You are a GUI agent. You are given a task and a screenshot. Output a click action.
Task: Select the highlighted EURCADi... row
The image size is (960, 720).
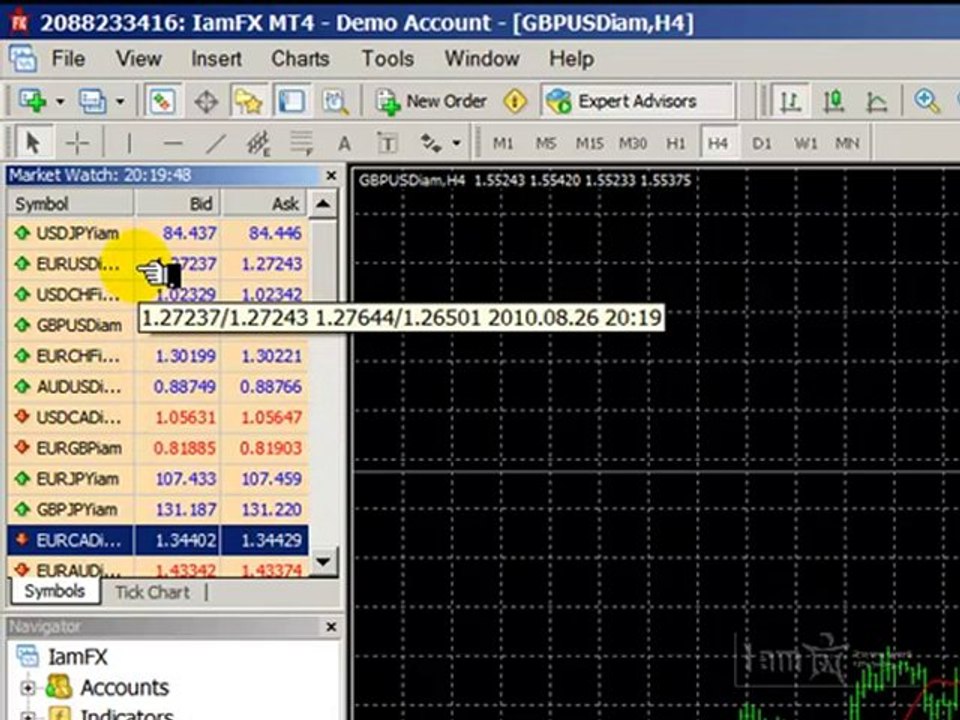(158, 540)
